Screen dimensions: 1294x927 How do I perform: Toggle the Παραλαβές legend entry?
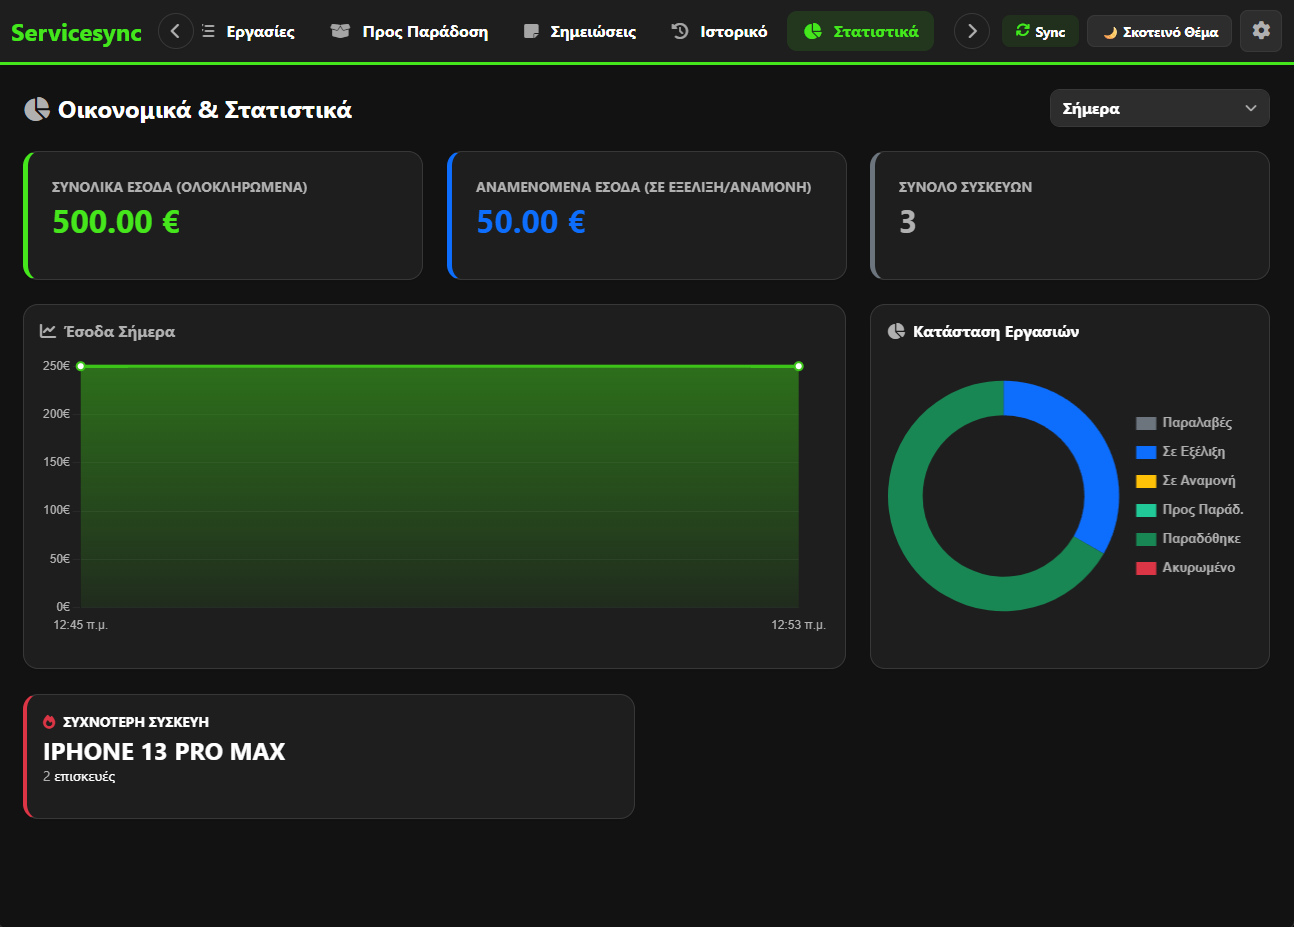pyautogui.click(x=1184, y=422)
